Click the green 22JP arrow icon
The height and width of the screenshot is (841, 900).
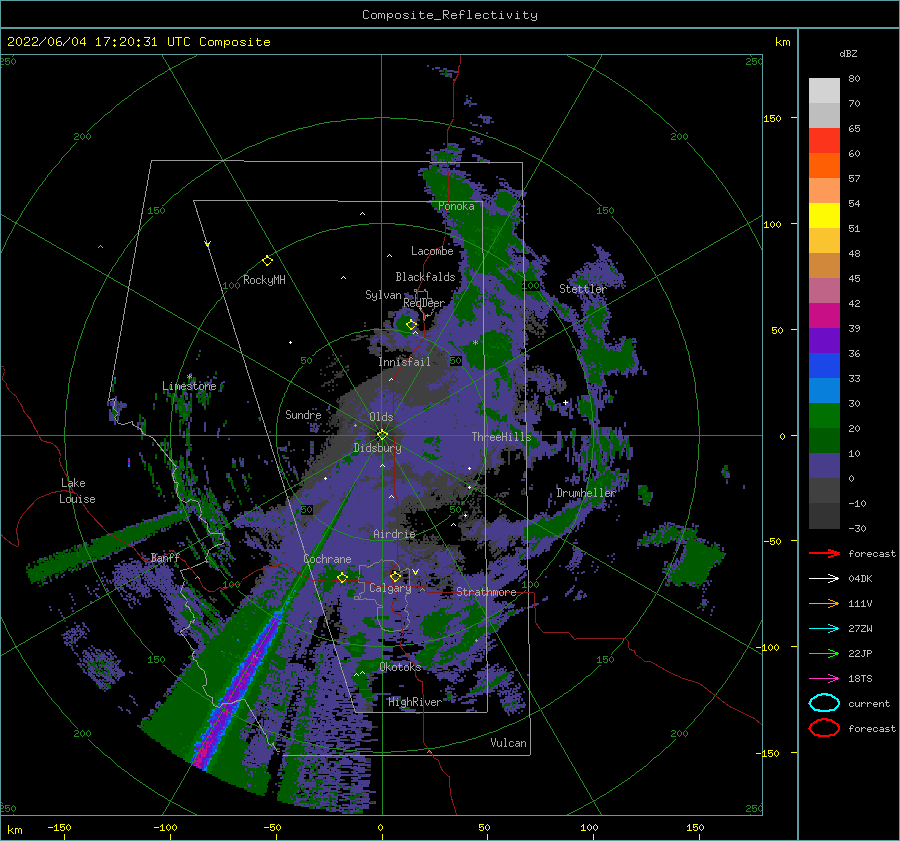click(824, 653)
